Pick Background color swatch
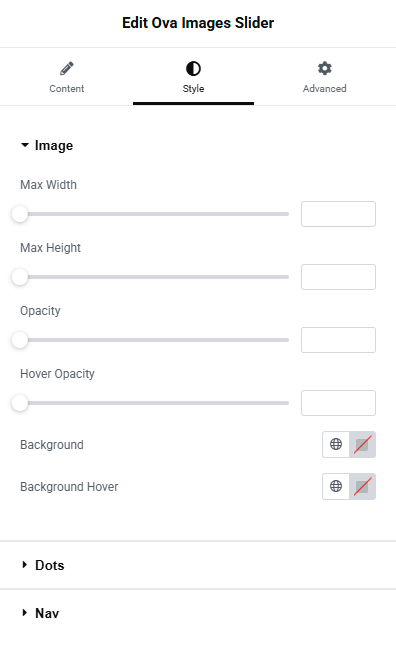This screenshot has width=396, height=646. coord(362,444)
